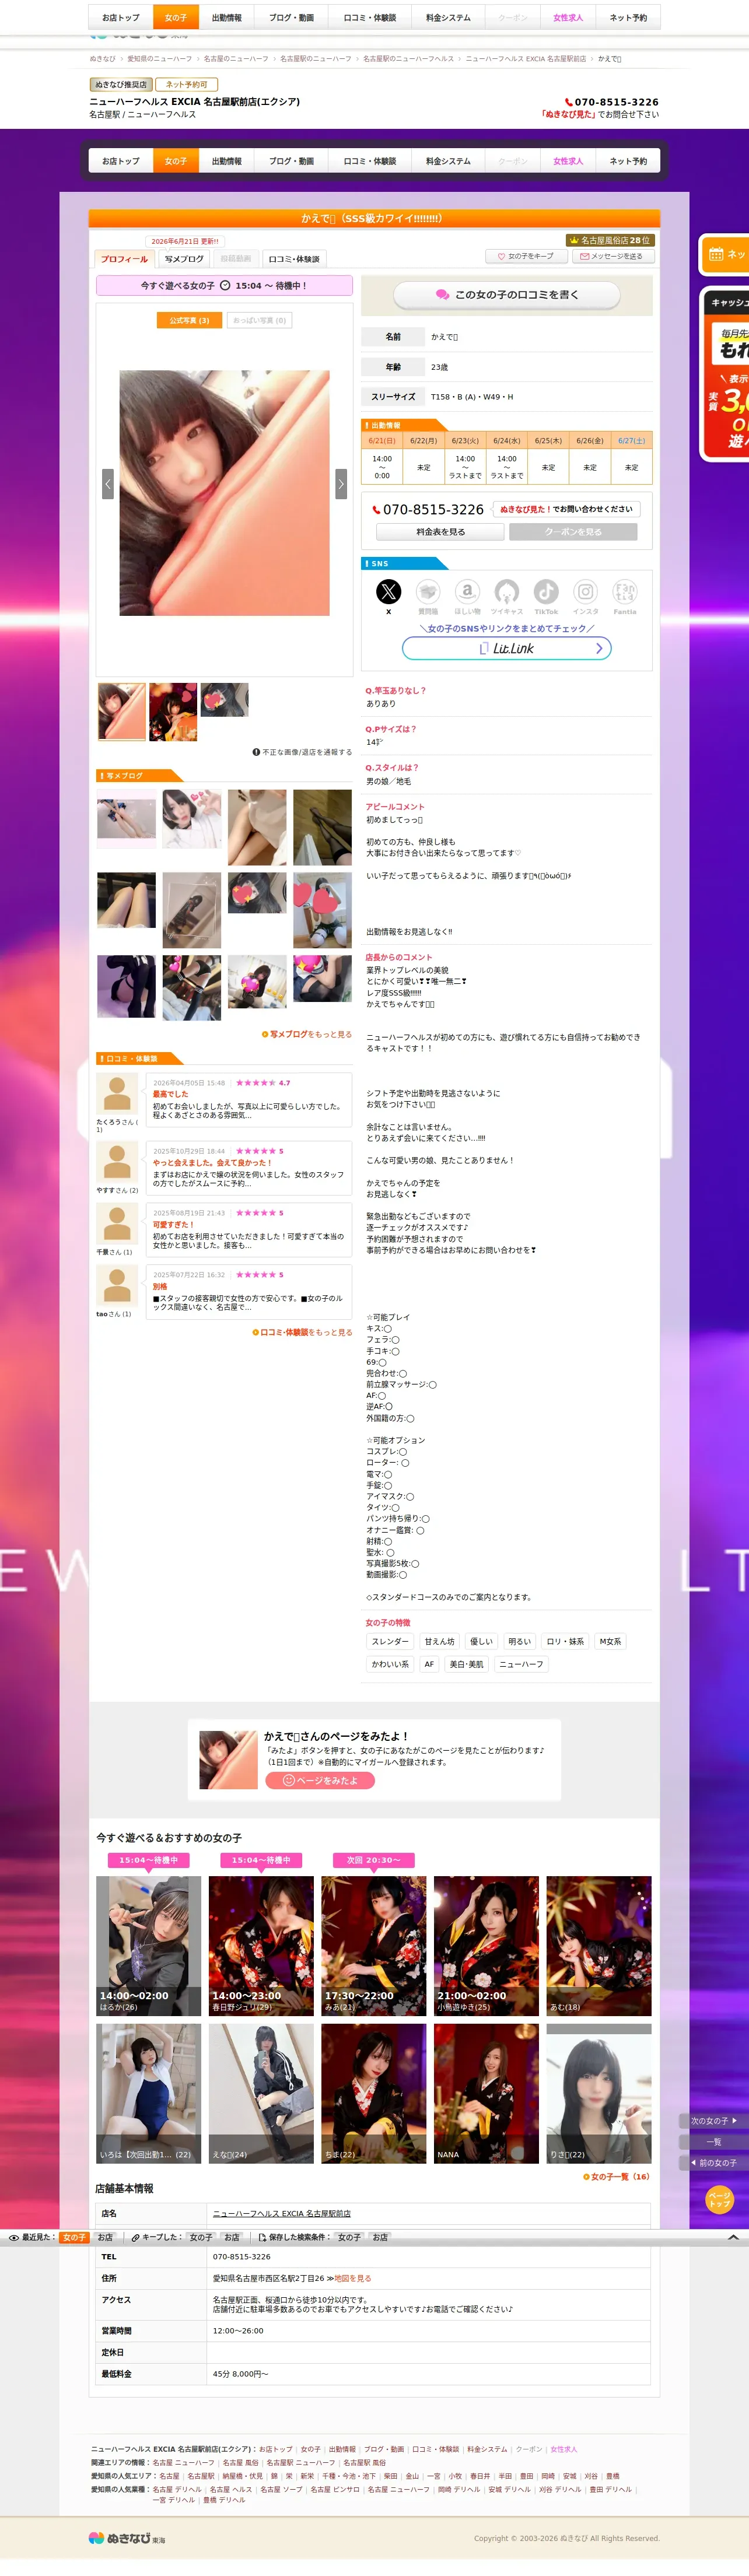Open the スレンダー feature tag

click(x=390, y=1641)
